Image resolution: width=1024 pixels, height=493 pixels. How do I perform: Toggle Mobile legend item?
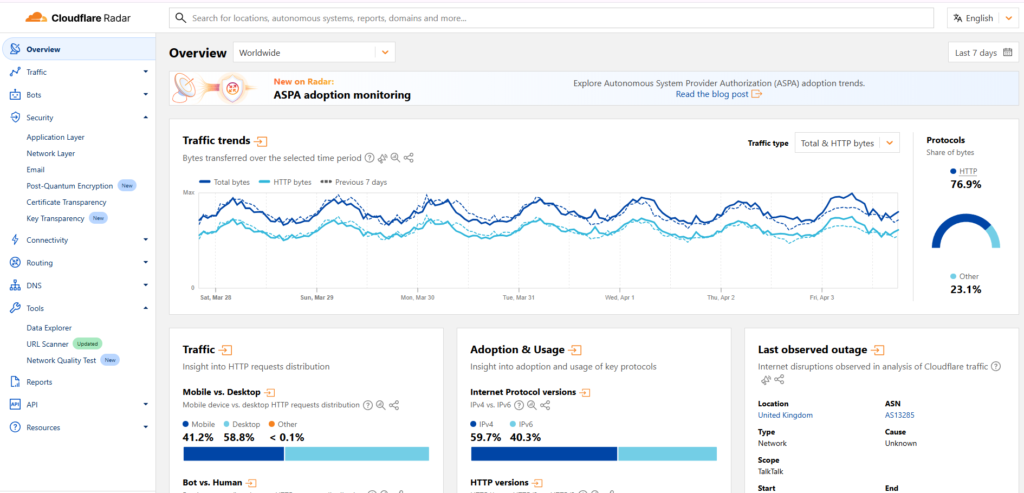(199, 424)
